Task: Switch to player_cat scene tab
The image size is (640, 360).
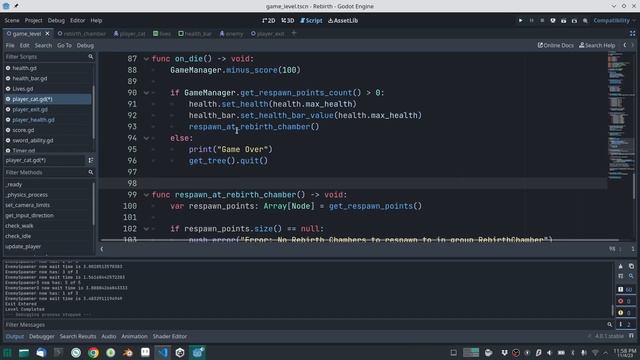Action: pos(129,33)
